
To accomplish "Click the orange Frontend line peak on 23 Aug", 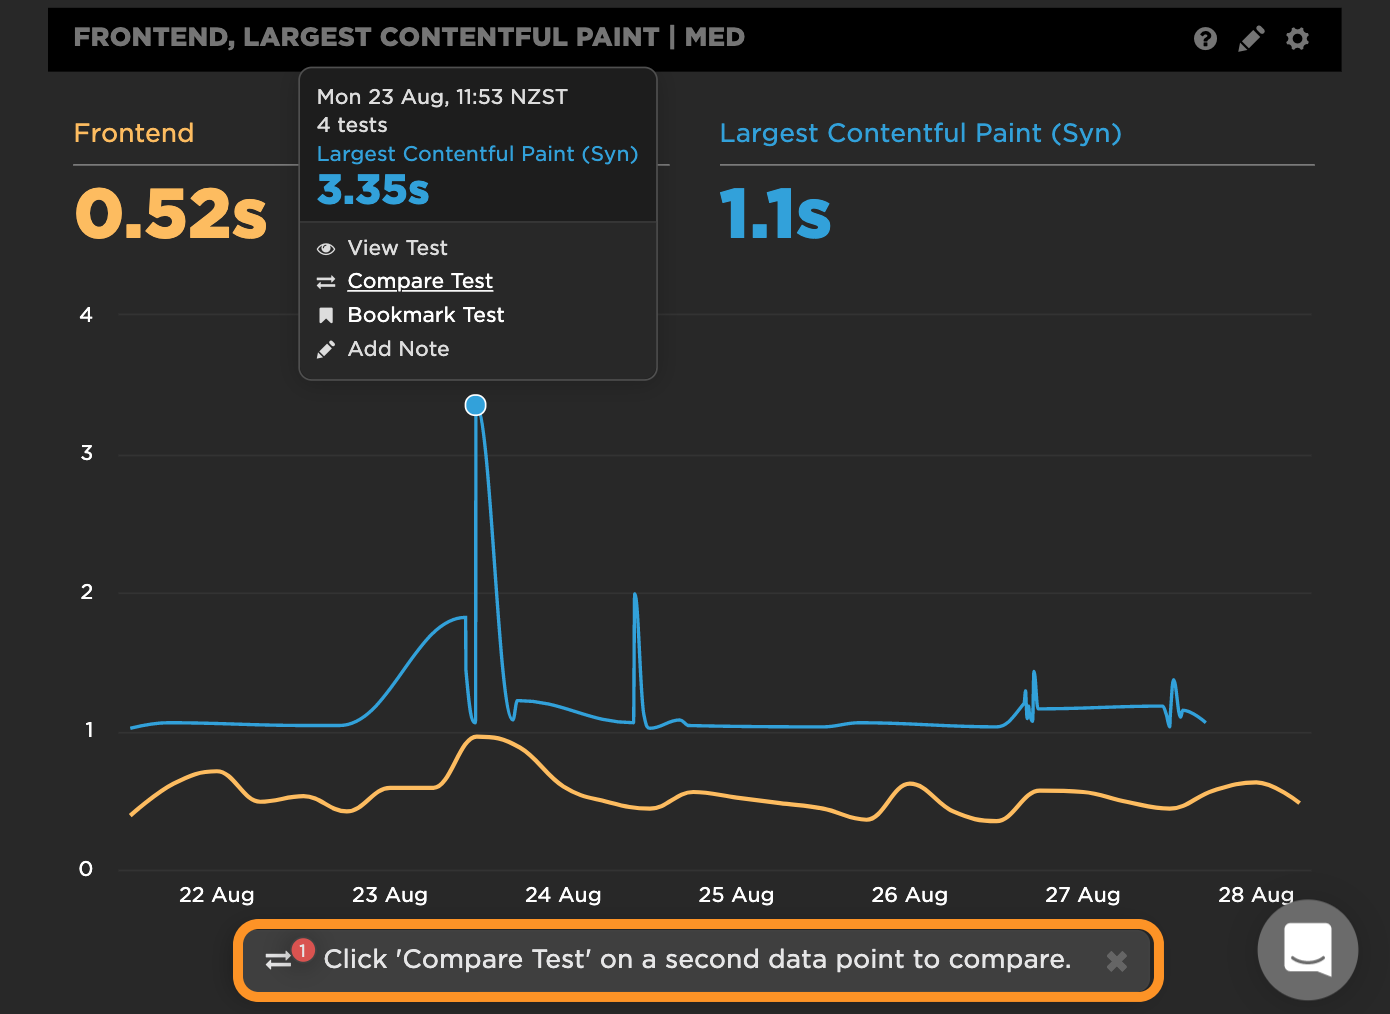I will [480, 737].
